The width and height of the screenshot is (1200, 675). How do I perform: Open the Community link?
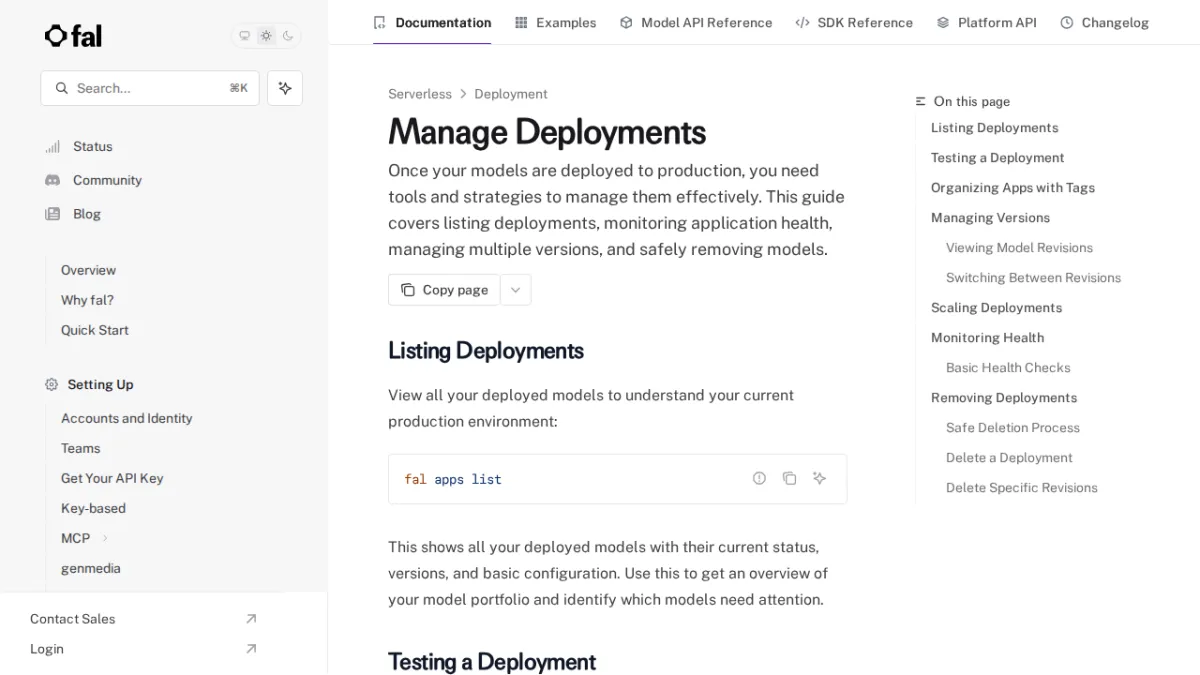pyautogui.click(x=107, y=180)
